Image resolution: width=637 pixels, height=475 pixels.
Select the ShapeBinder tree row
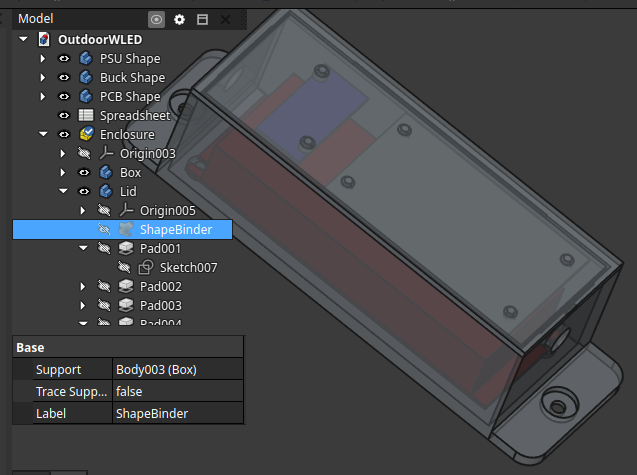point(123,229)
